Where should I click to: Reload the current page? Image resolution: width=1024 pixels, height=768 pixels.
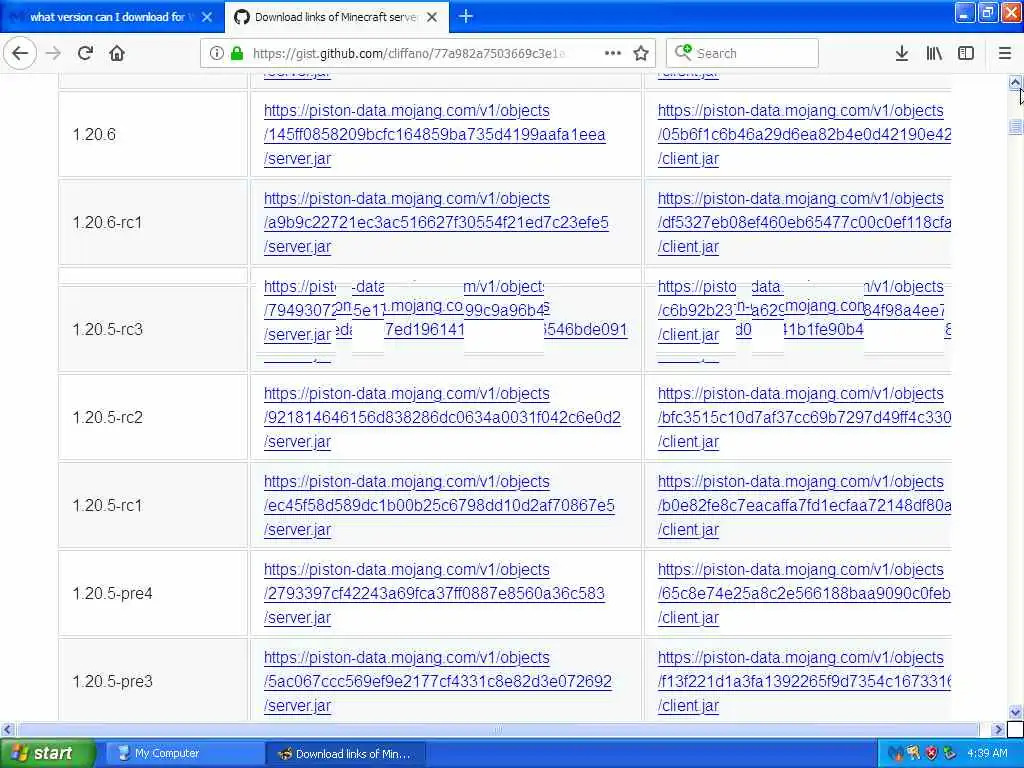(x=86, y=53)
